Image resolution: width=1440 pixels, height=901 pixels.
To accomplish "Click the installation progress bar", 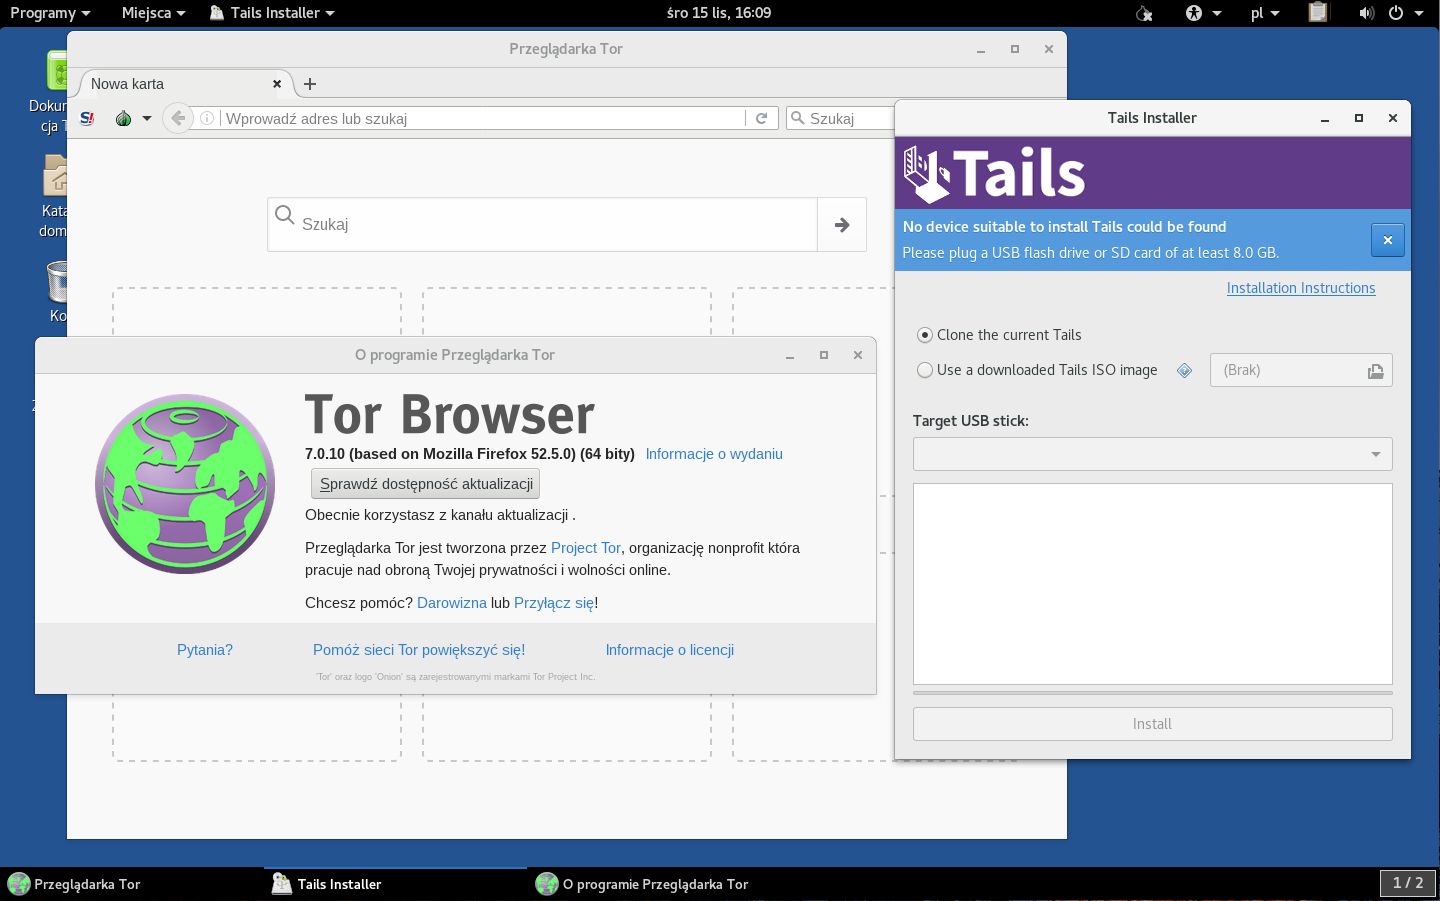I will click(x=1152, y=692).
